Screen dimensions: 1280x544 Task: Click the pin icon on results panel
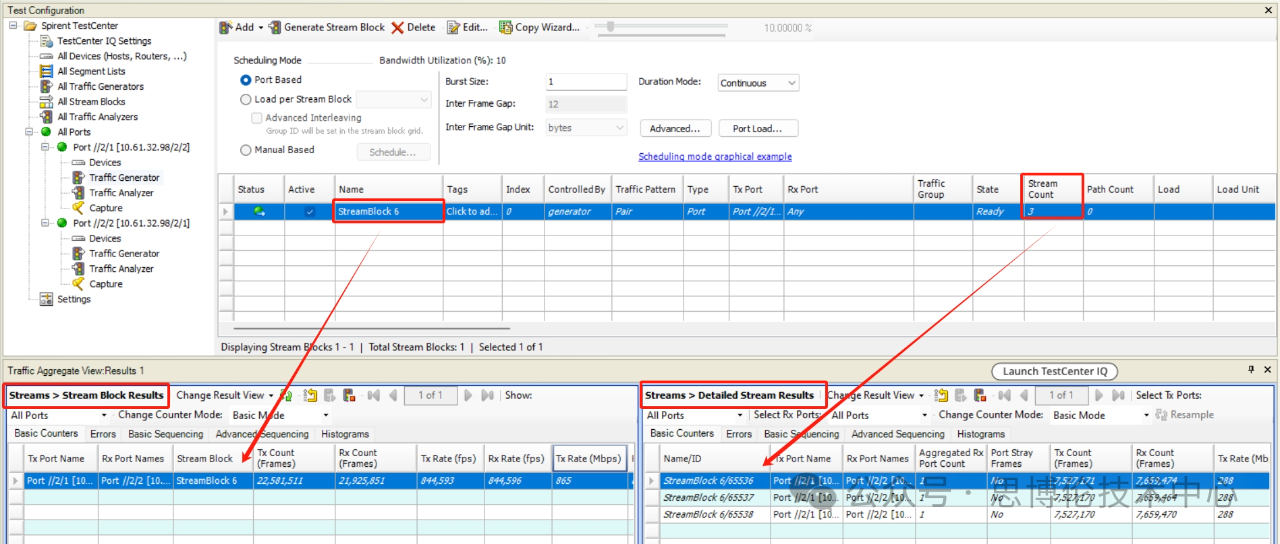coord(1251,370)
